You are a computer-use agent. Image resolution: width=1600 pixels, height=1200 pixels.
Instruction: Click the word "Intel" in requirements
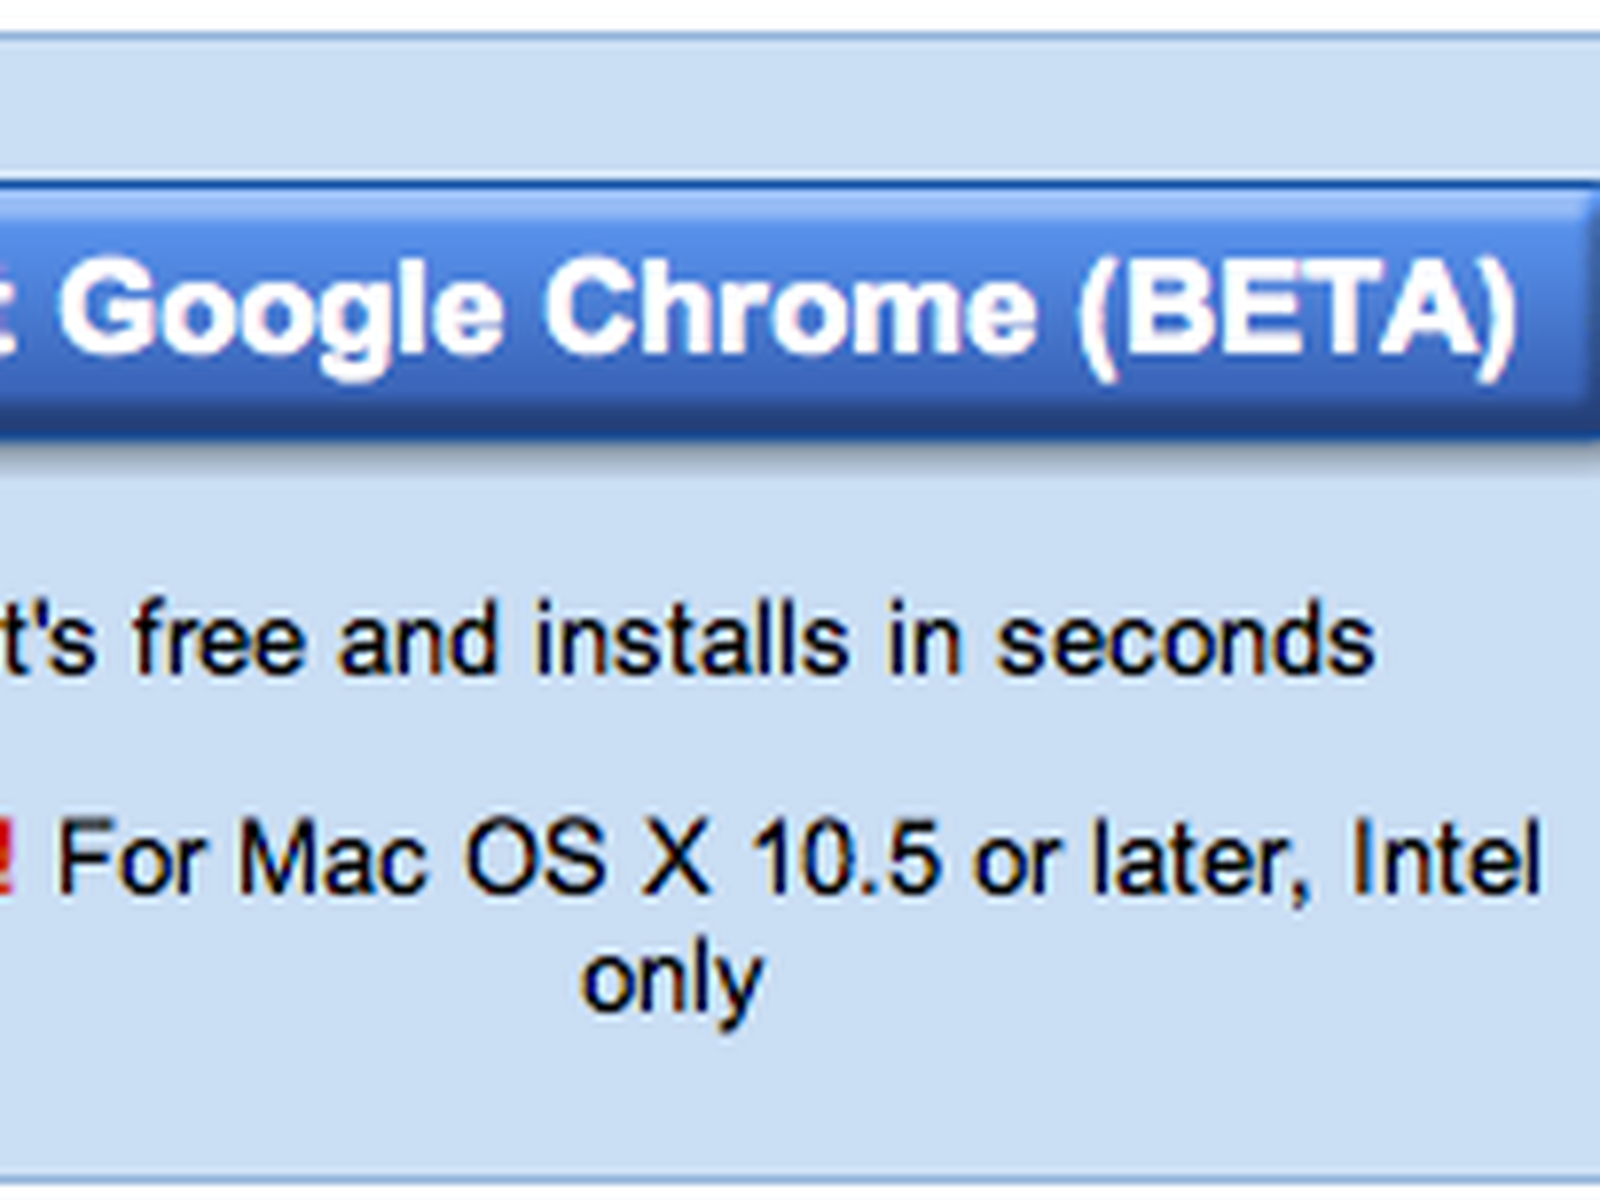(x=1446, y=860)
